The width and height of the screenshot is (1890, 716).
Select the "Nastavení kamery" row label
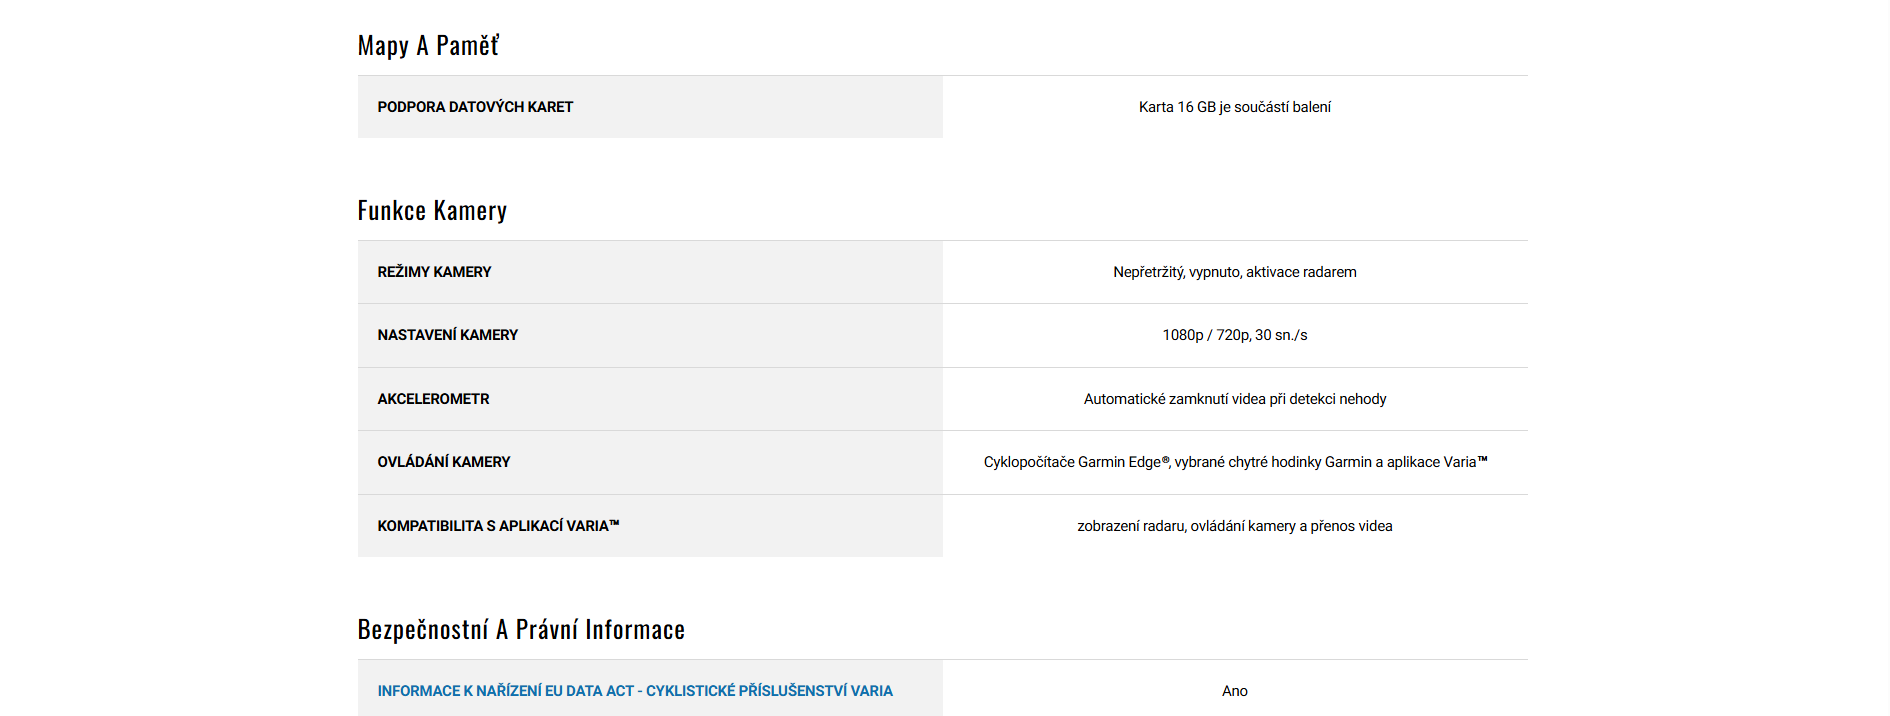pyautogui.click(x=447, y=335)
